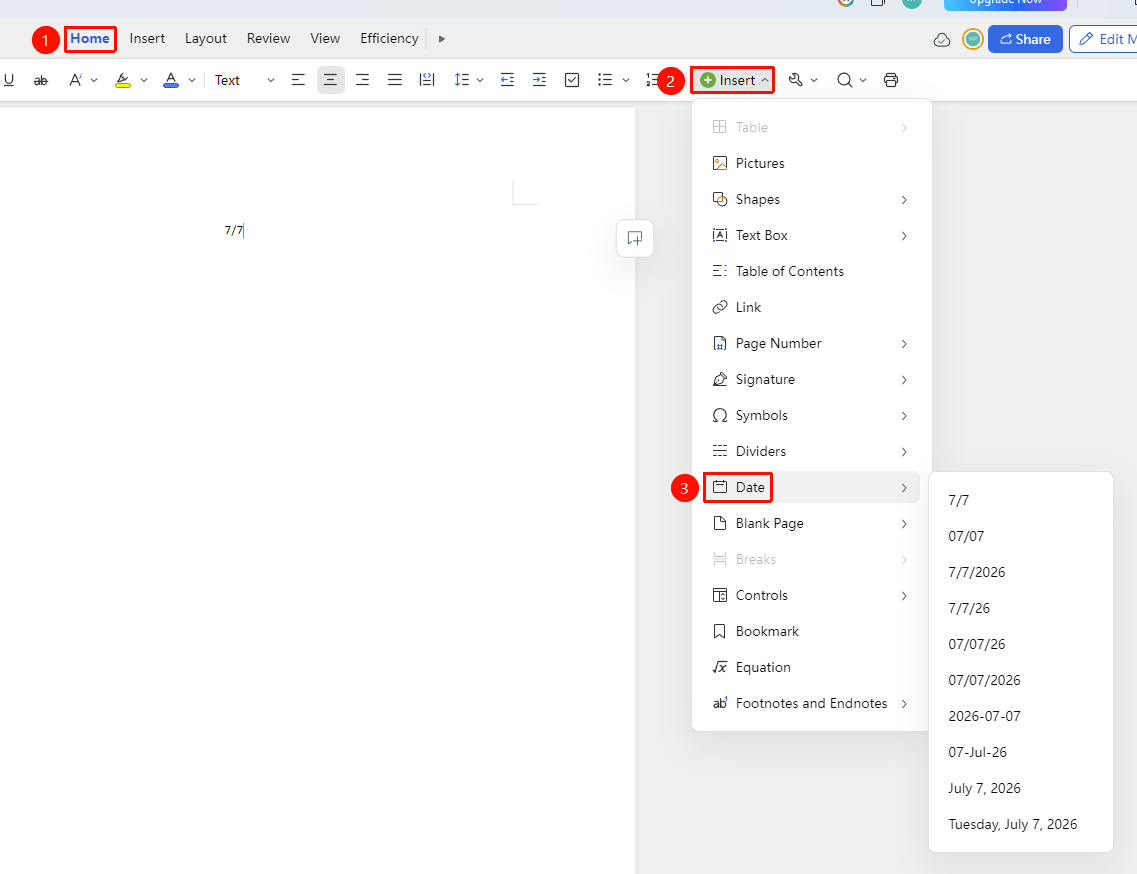Open the Efficiency tab

tap(389, 38)
